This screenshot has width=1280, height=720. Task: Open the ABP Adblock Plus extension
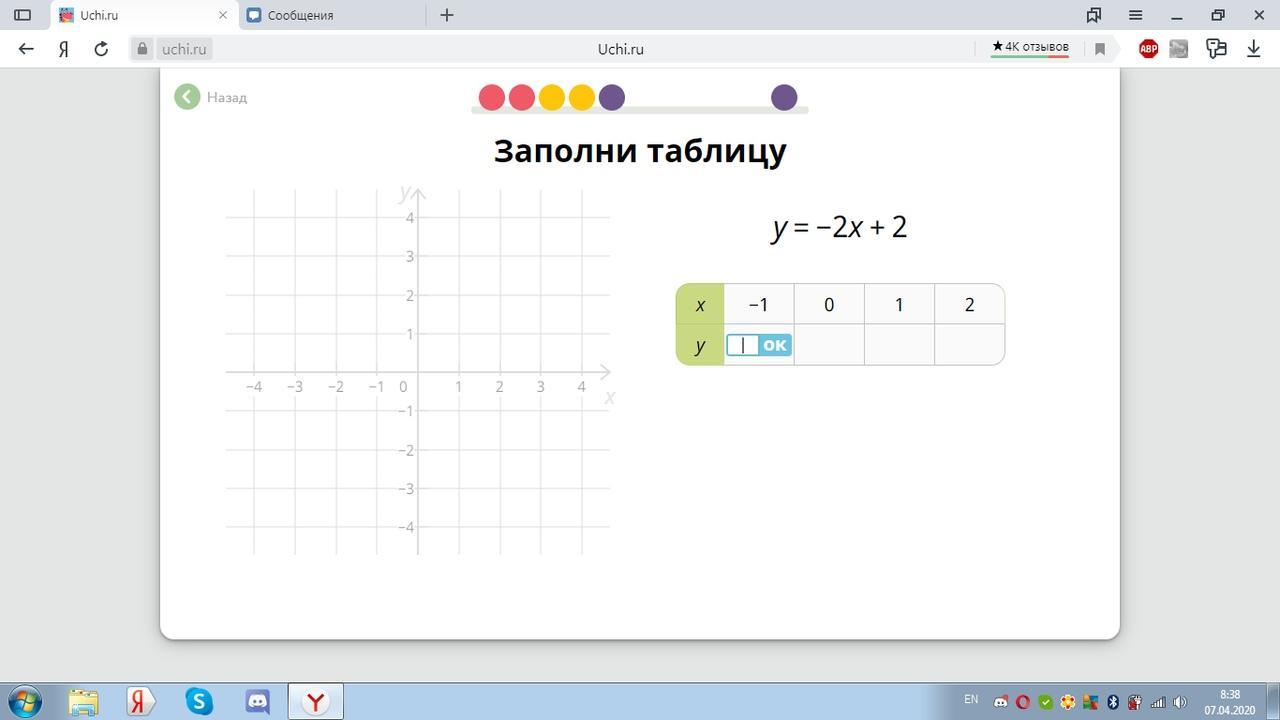pos(1148,48)
